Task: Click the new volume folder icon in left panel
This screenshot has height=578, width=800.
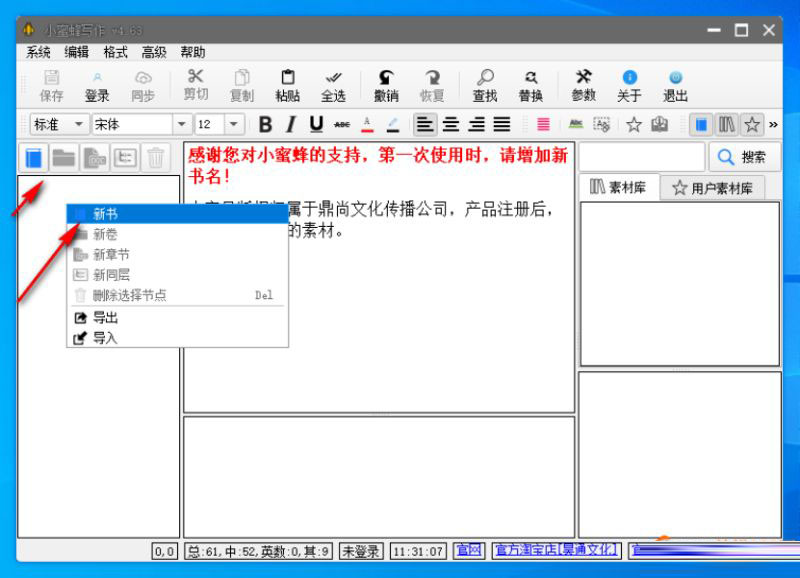Action: pos(64,158)
